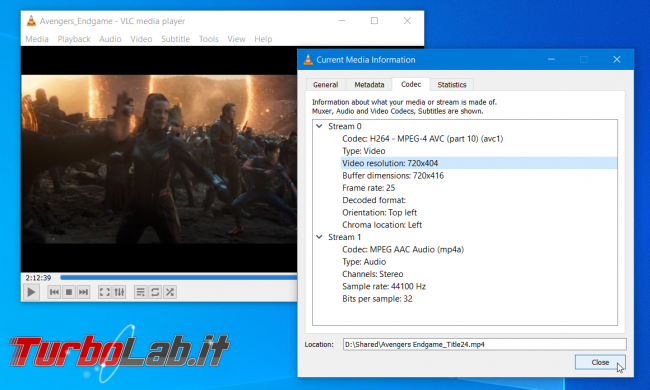Switch to the Statistics tab
Image resolution: width=650 pixels, height=390 pixels.
tap(452, 85)
